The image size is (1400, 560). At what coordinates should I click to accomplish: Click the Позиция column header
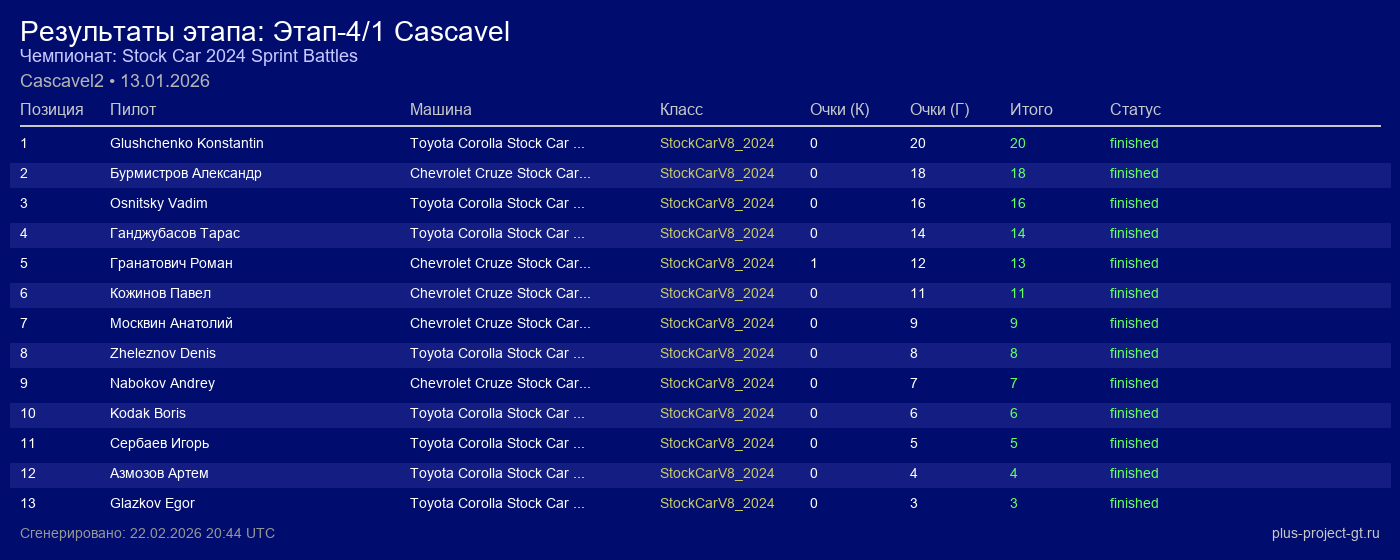(x=52, y=109)
